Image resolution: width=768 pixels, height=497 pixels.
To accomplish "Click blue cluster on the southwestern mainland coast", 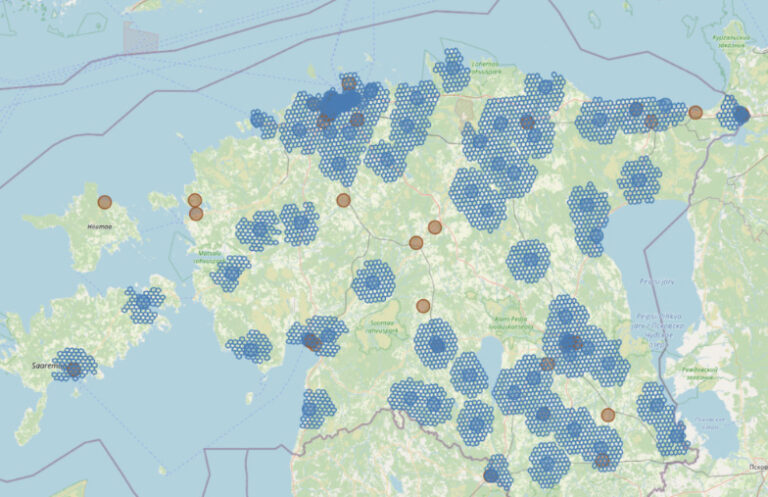I will tap(316, 408).
